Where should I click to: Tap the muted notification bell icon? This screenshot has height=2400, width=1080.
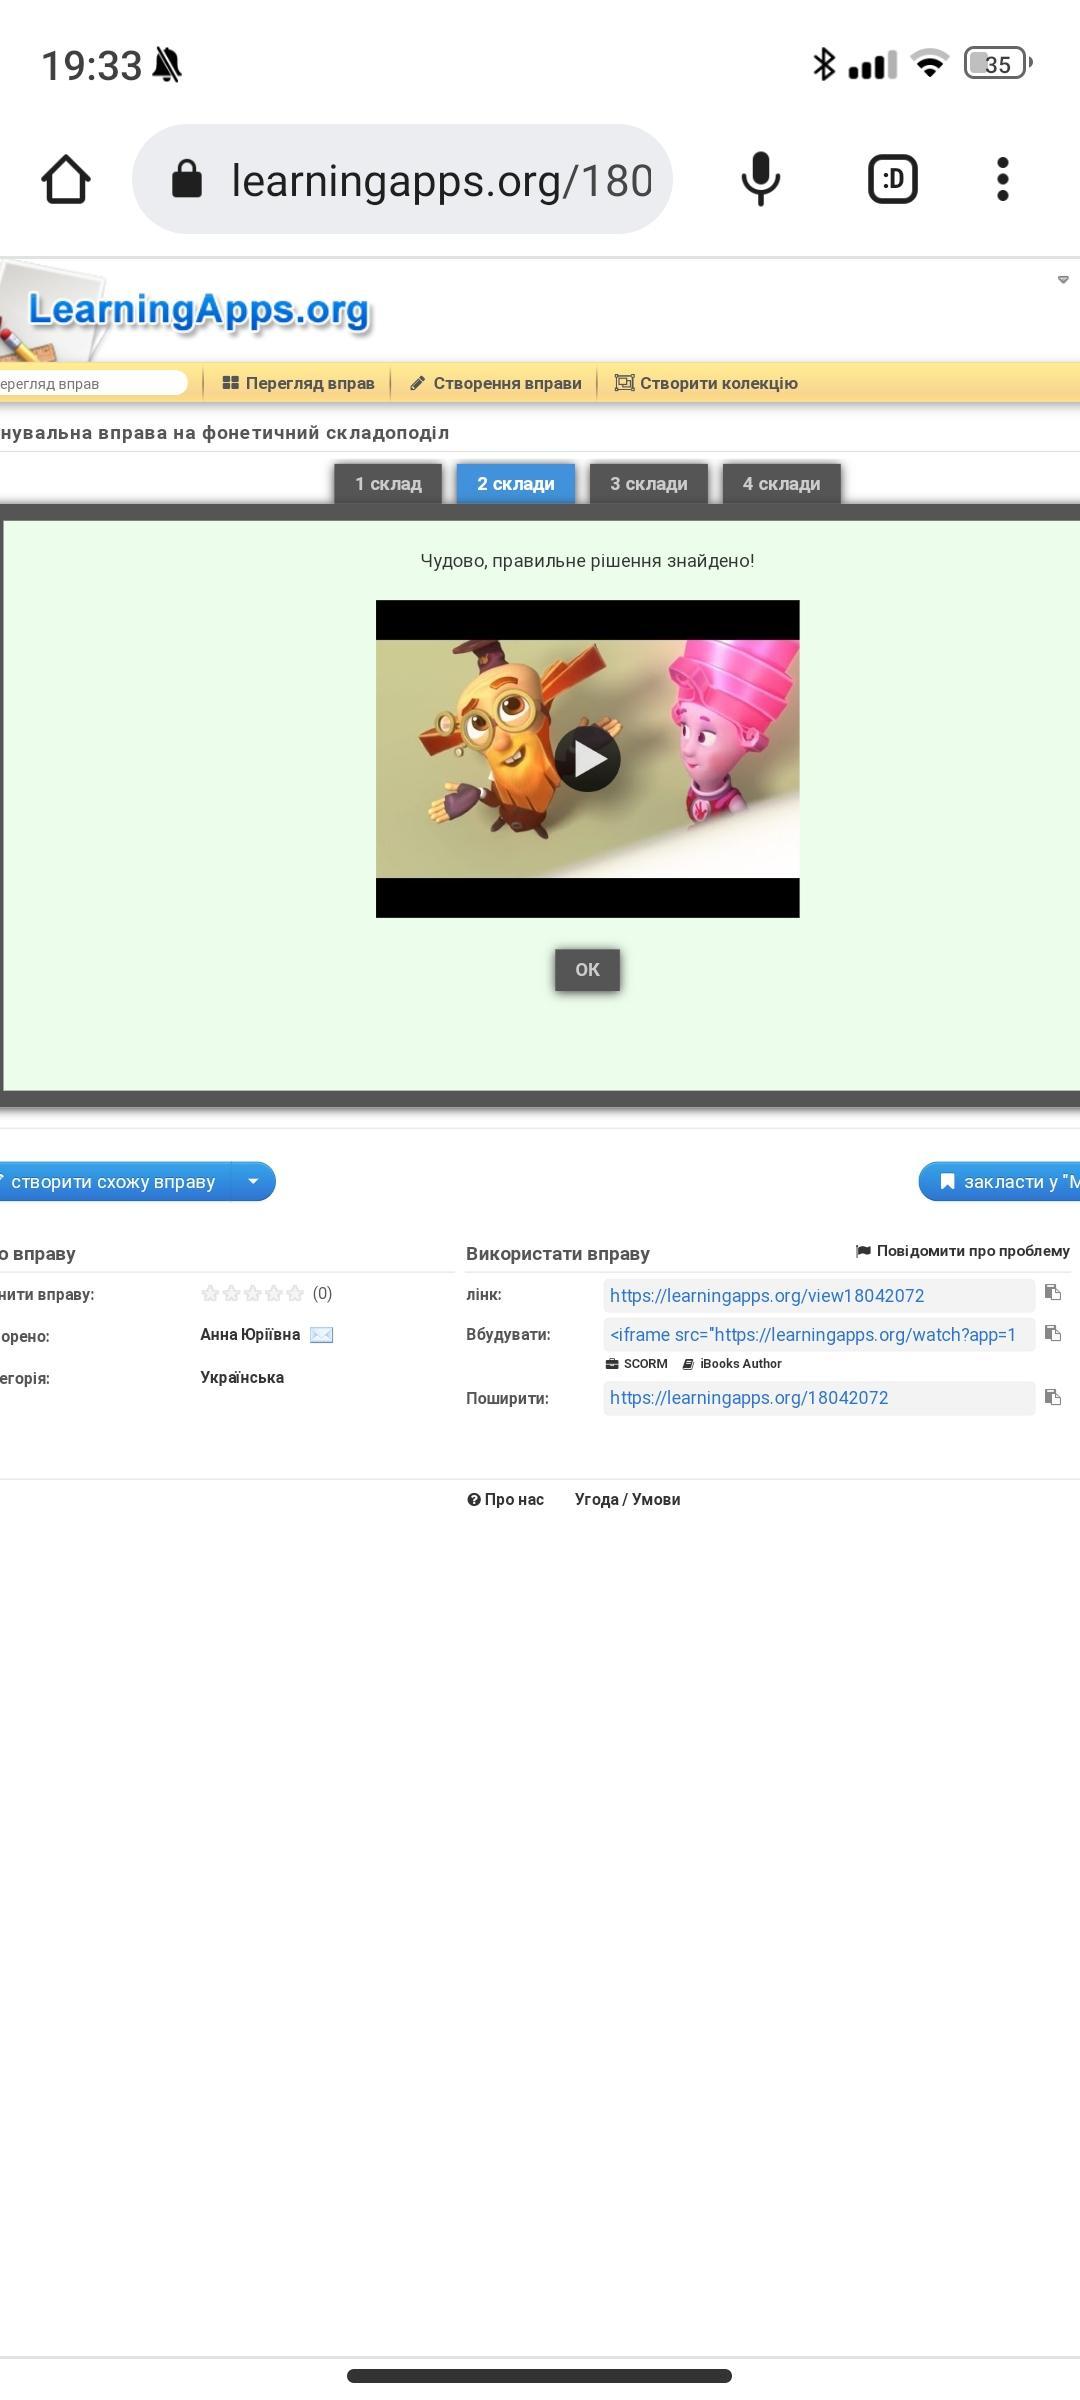[x=168, y=66]
